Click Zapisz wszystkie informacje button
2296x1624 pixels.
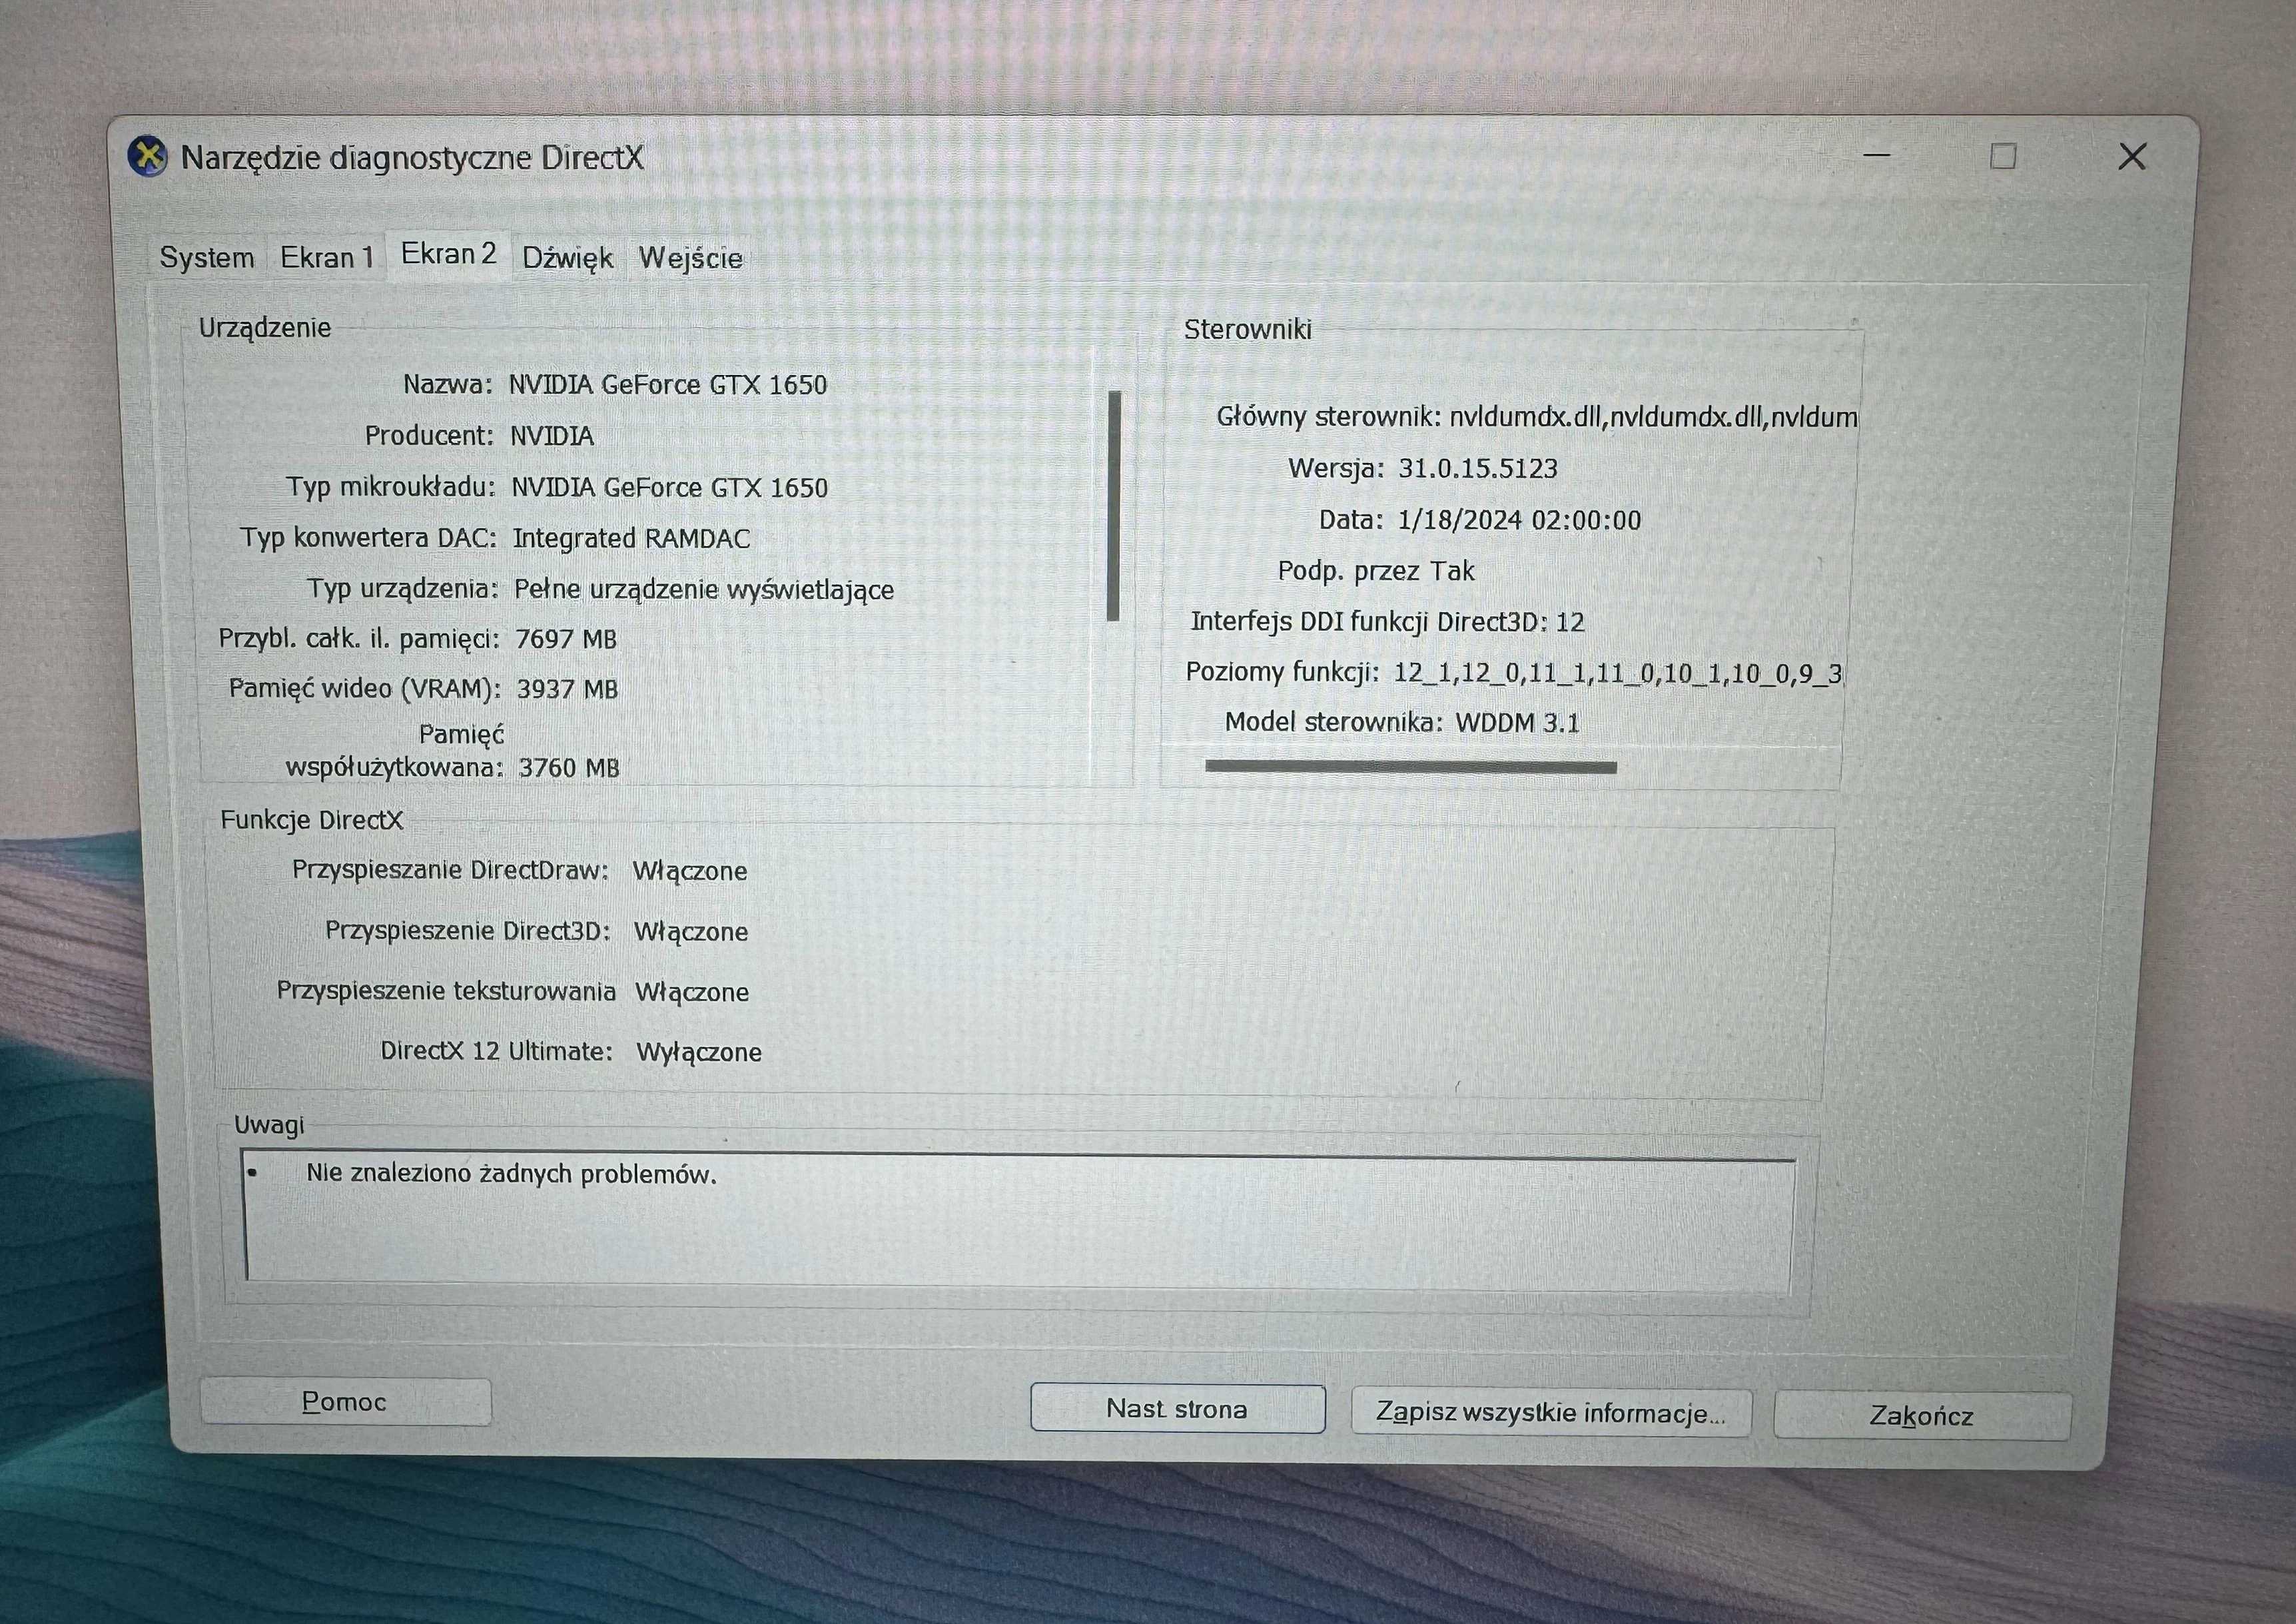click(x=1549, y=1413)
